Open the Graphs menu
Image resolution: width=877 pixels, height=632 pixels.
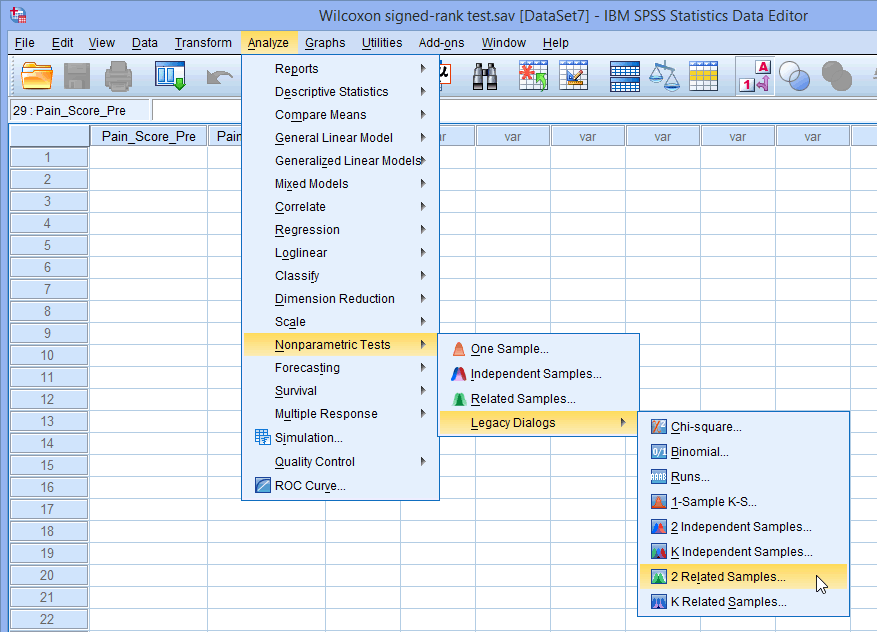tap(325, 43)
